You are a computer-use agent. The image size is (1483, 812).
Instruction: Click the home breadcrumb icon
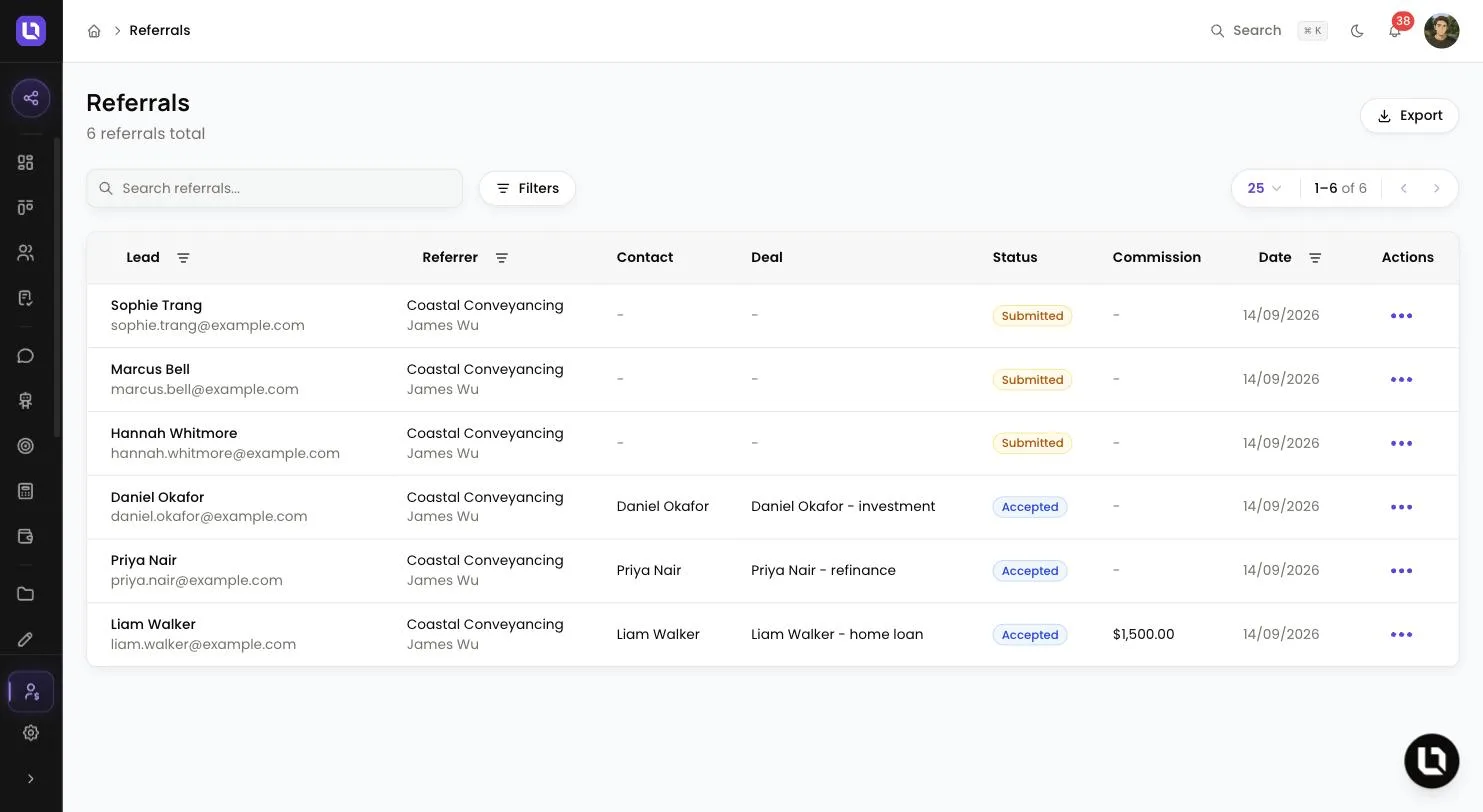[x=94, y=31]
